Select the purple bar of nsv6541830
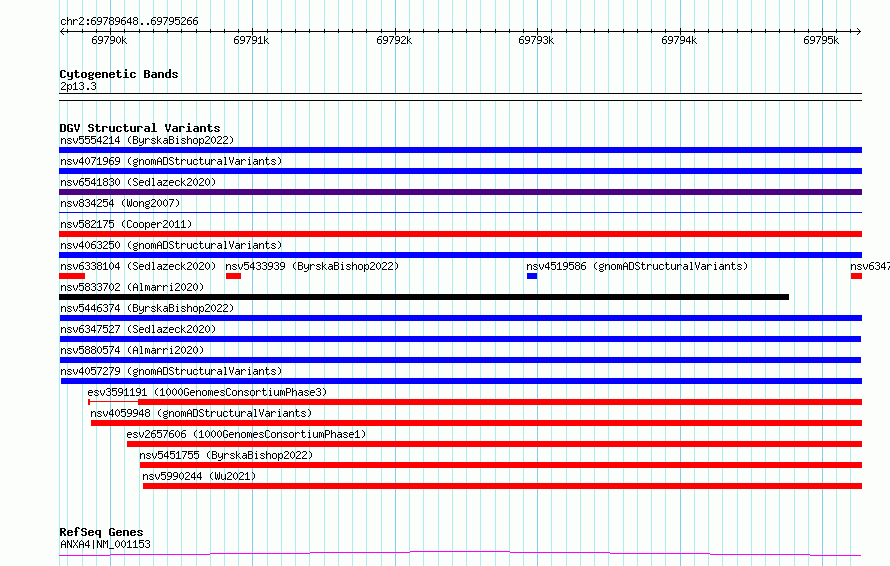 click(x=460, y=192)
